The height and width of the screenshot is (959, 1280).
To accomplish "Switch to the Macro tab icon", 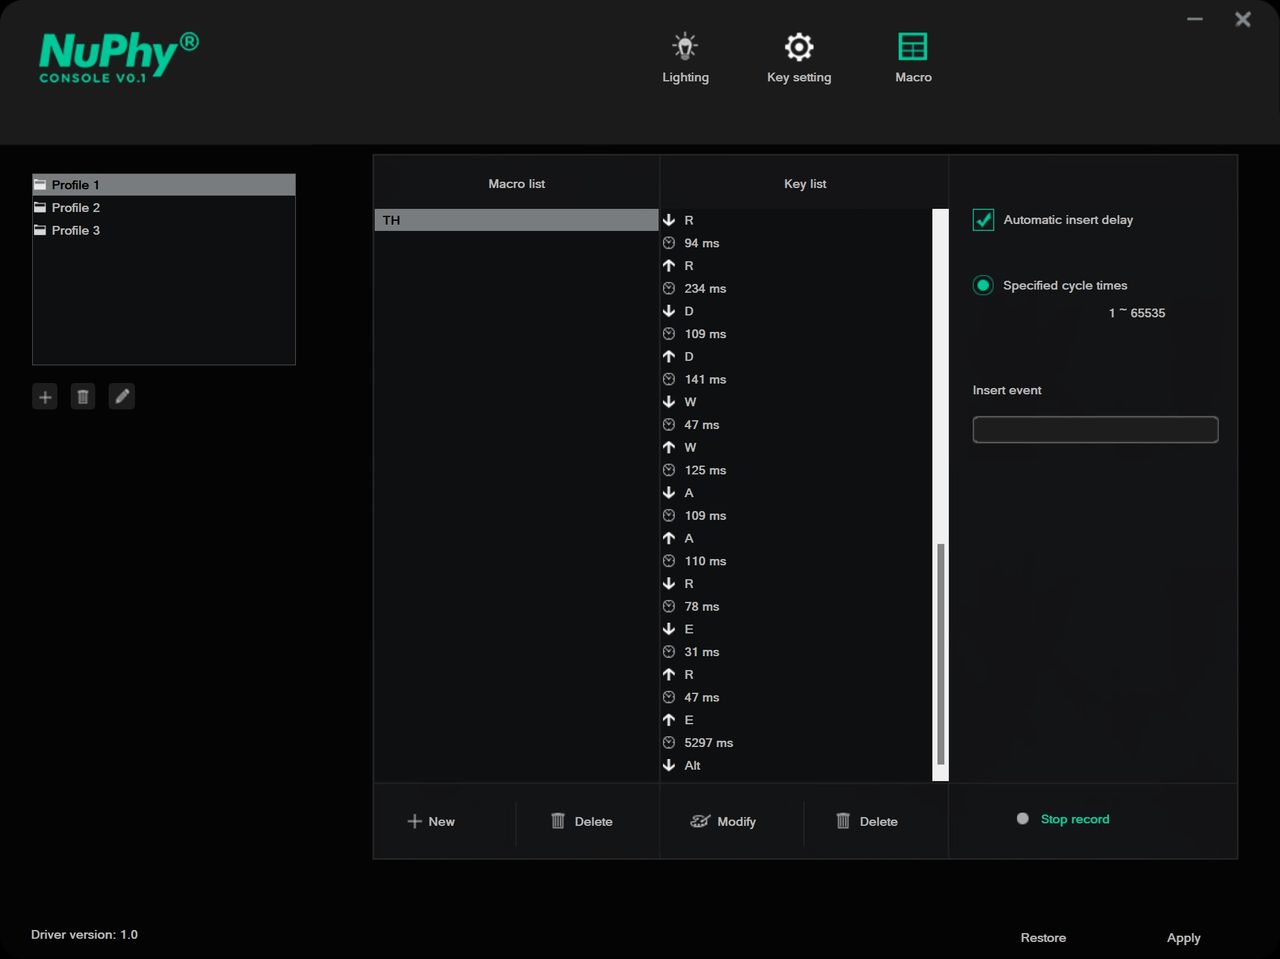I will (x=913, y=47).
